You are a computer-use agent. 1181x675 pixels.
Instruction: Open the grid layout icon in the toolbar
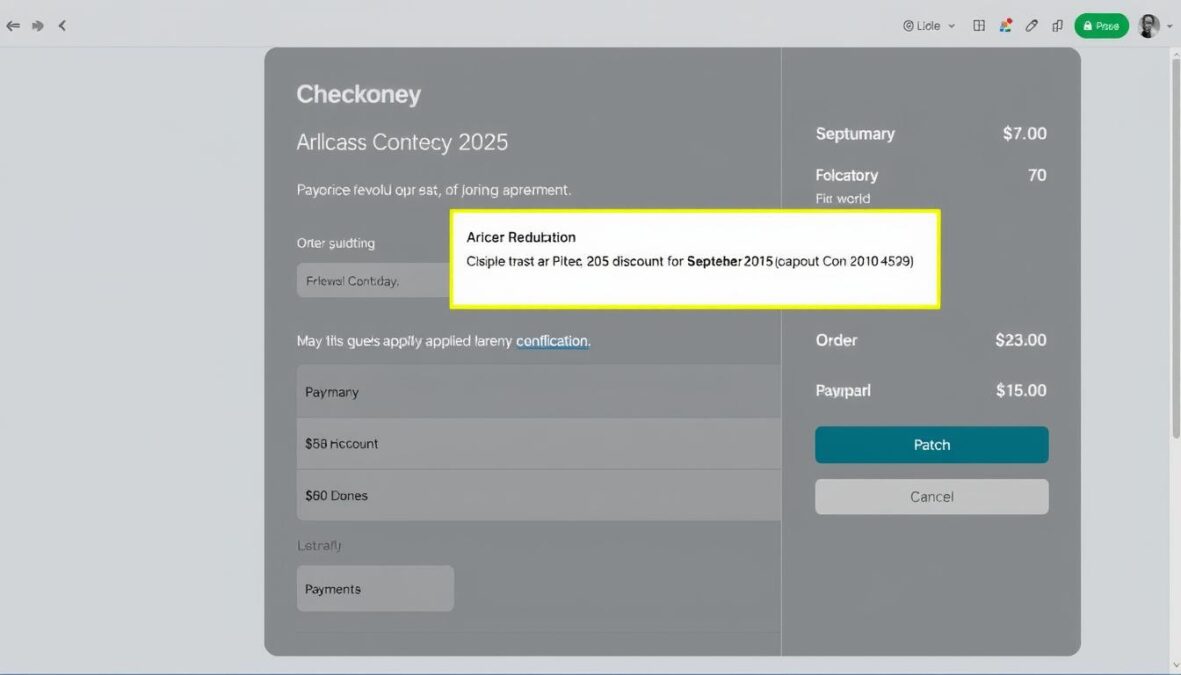[x=979, y=25]
